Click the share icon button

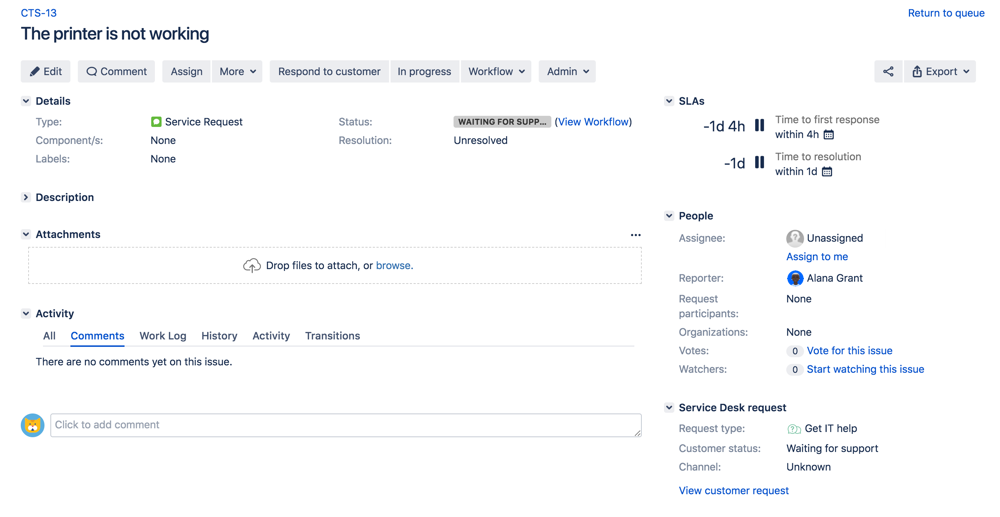[887, 72]
